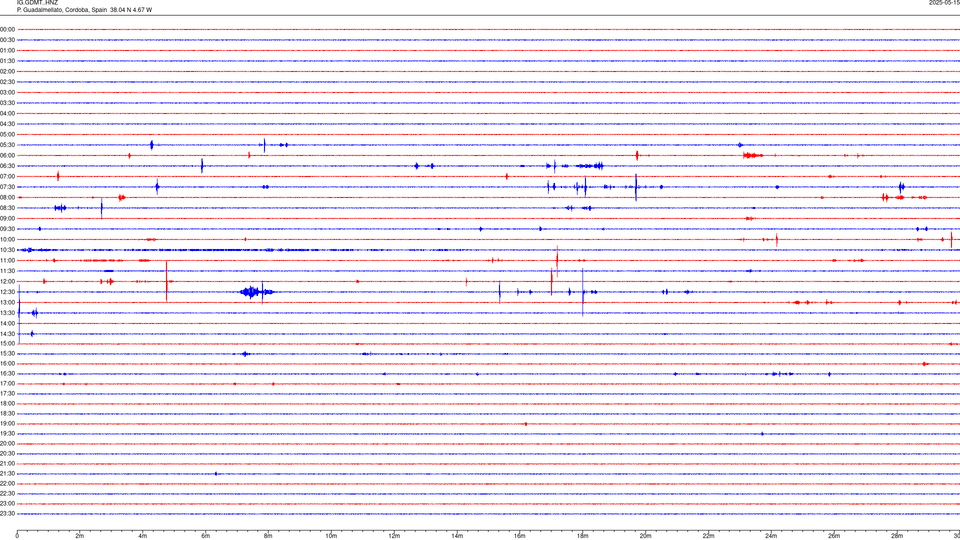This screenshot has height=540, width=960.
Task: Select the 08:30 trace time label
Action: pos(7,208)
